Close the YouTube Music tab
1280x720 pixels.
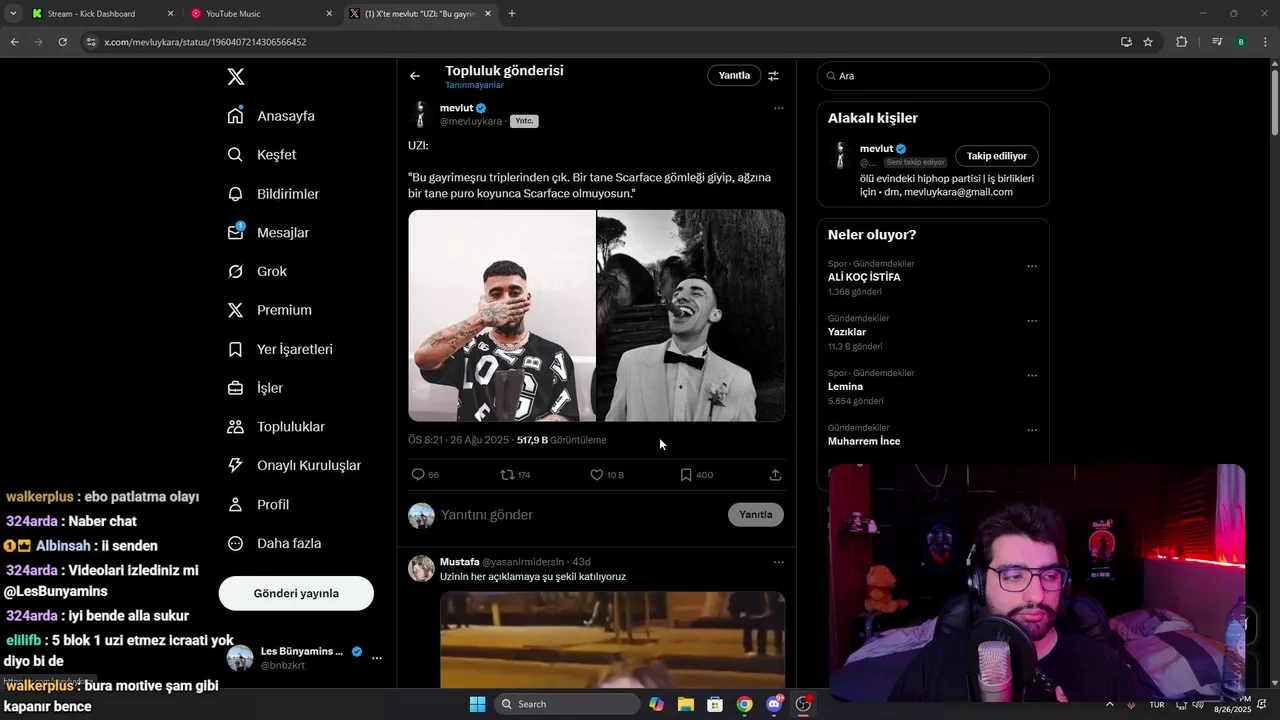click(329, 14)
